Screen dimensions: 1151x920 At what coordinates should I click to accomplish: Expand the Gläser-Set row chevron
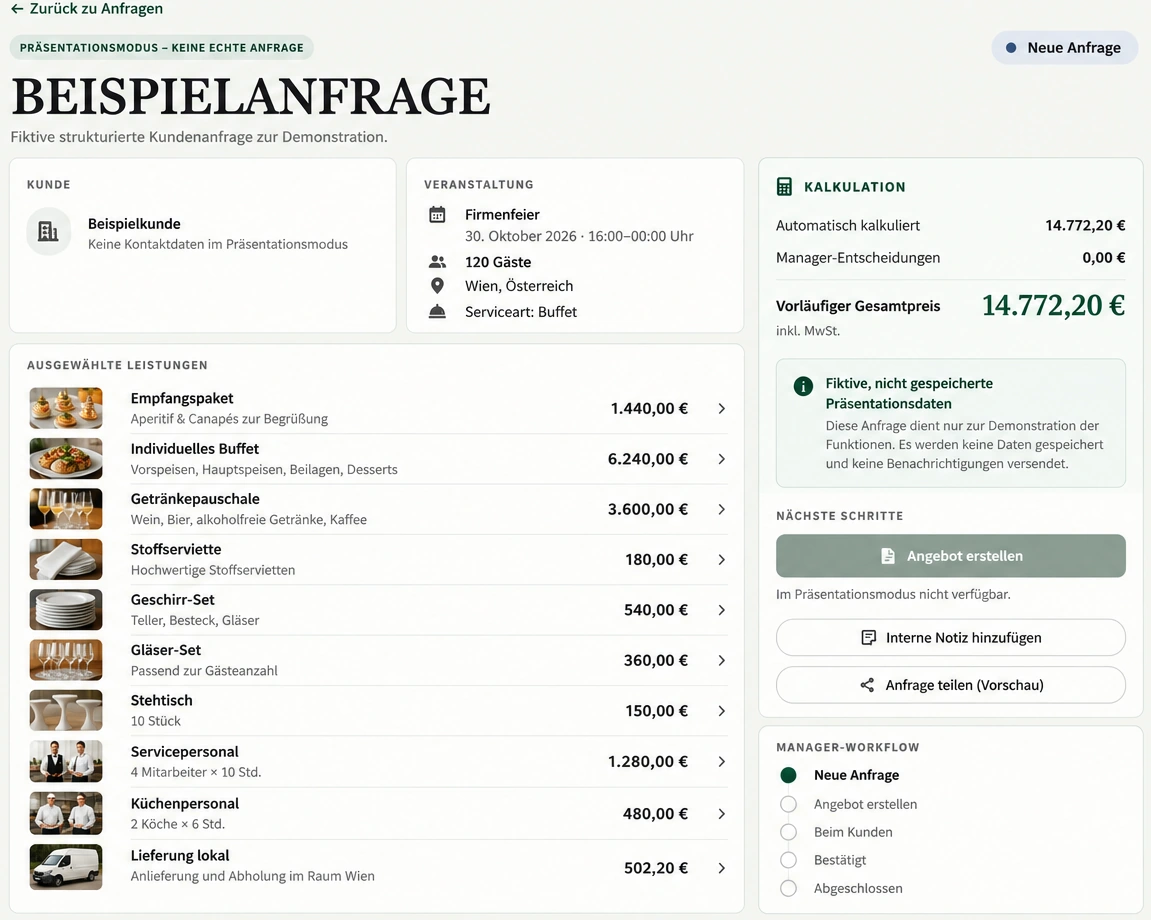[722, 660]
